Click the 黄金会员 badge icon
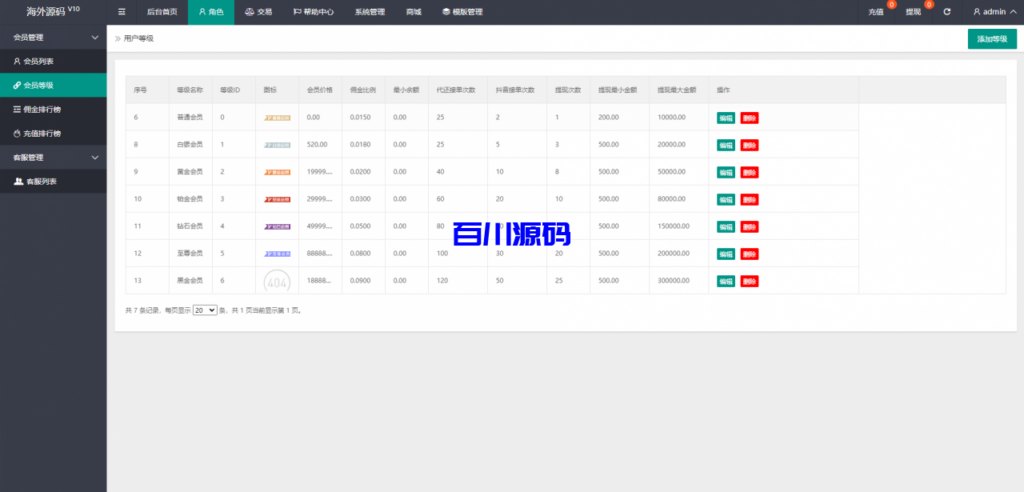 click(277, 172)
